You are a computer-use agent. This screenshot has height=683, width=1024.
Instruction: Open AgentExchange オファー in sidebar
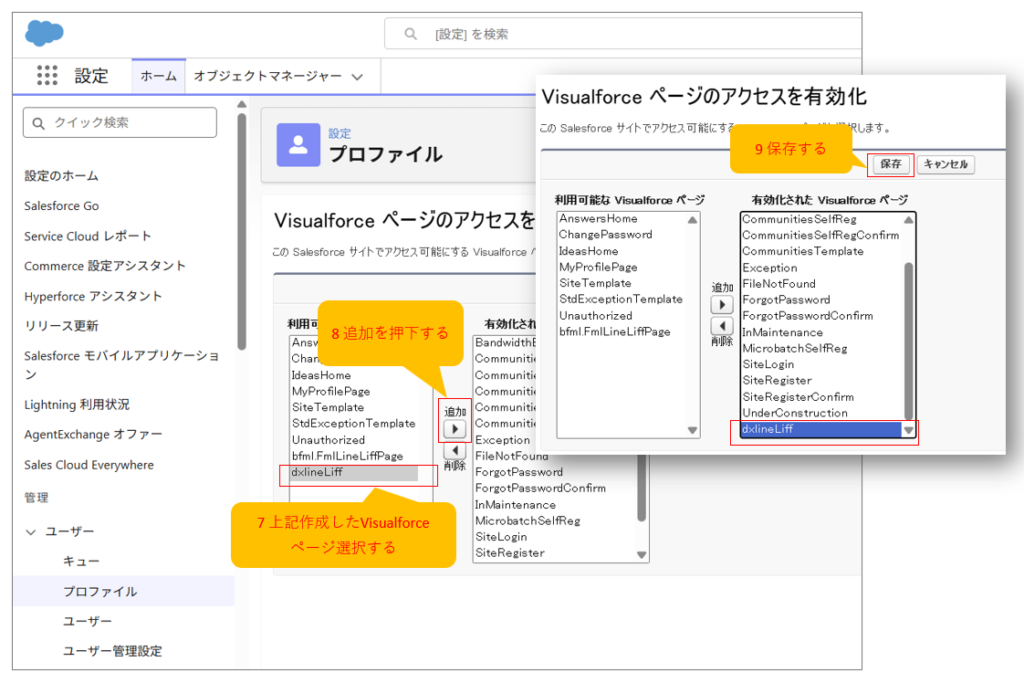pyautogui.click(x=93, y=434)
